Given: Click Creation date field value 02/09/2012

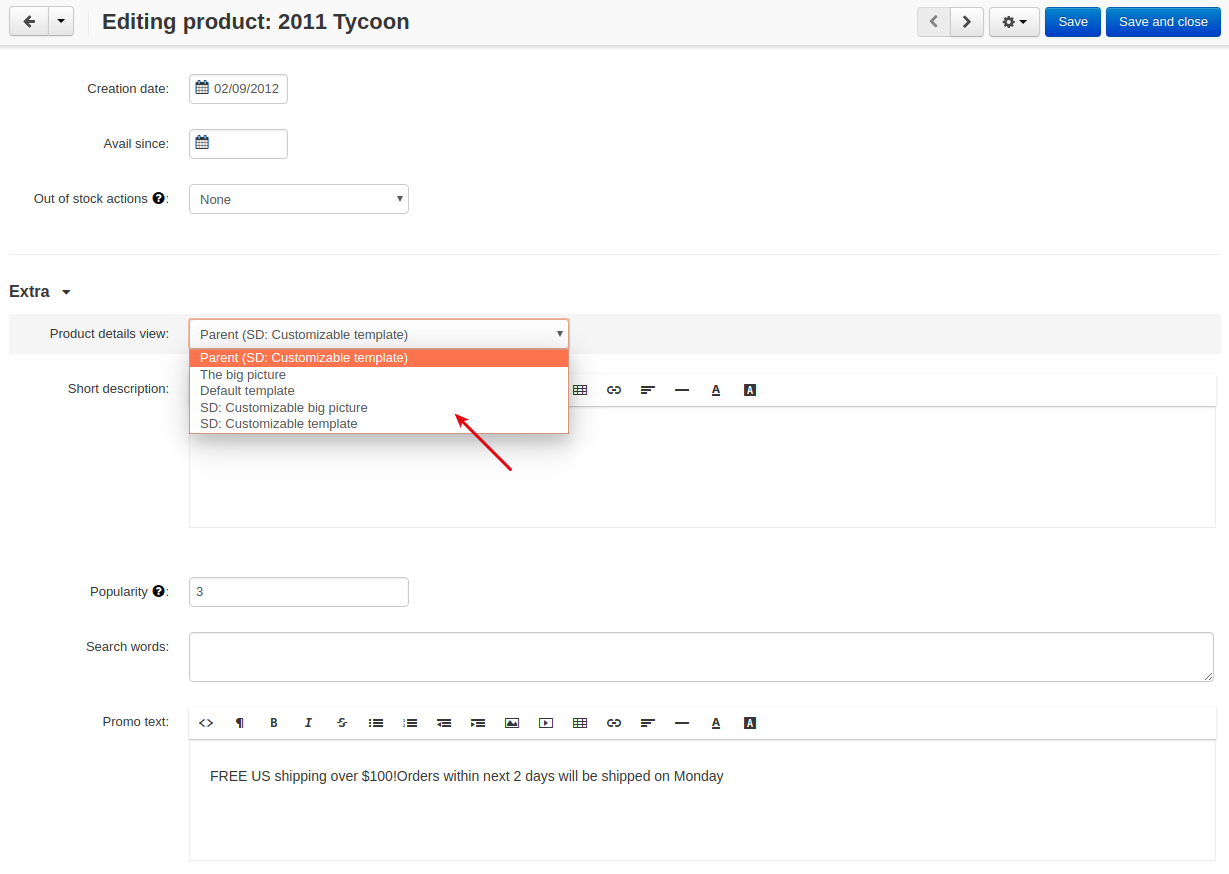Looking at the screenshot, I should pos(246,89).
